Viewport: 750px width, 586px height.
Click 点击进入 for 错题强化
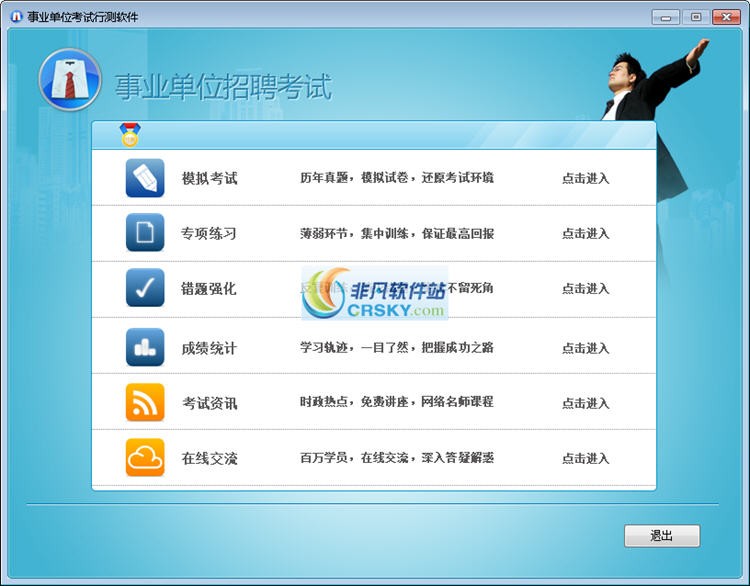point(585,288)
